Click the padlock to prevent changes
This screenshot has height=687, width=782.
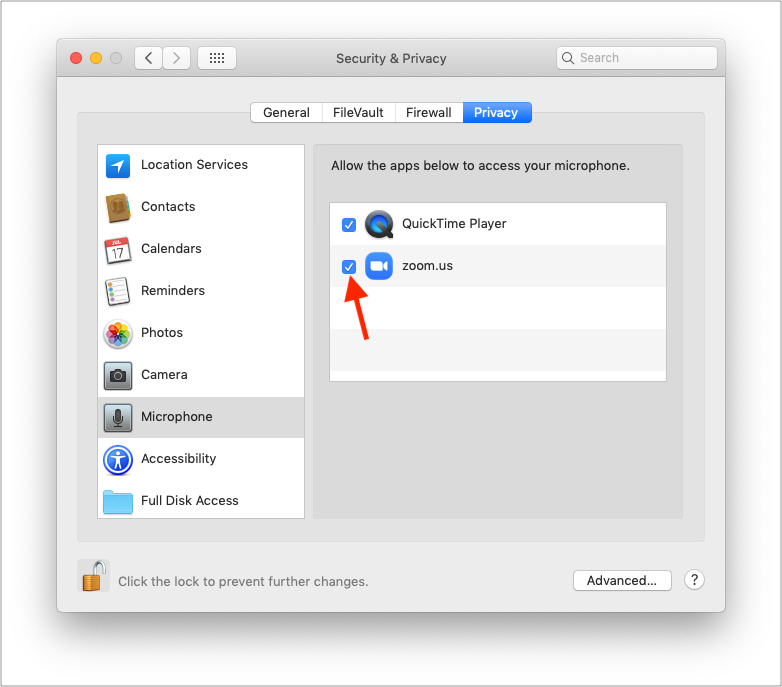pyautogui.click(x=94, y=576)
